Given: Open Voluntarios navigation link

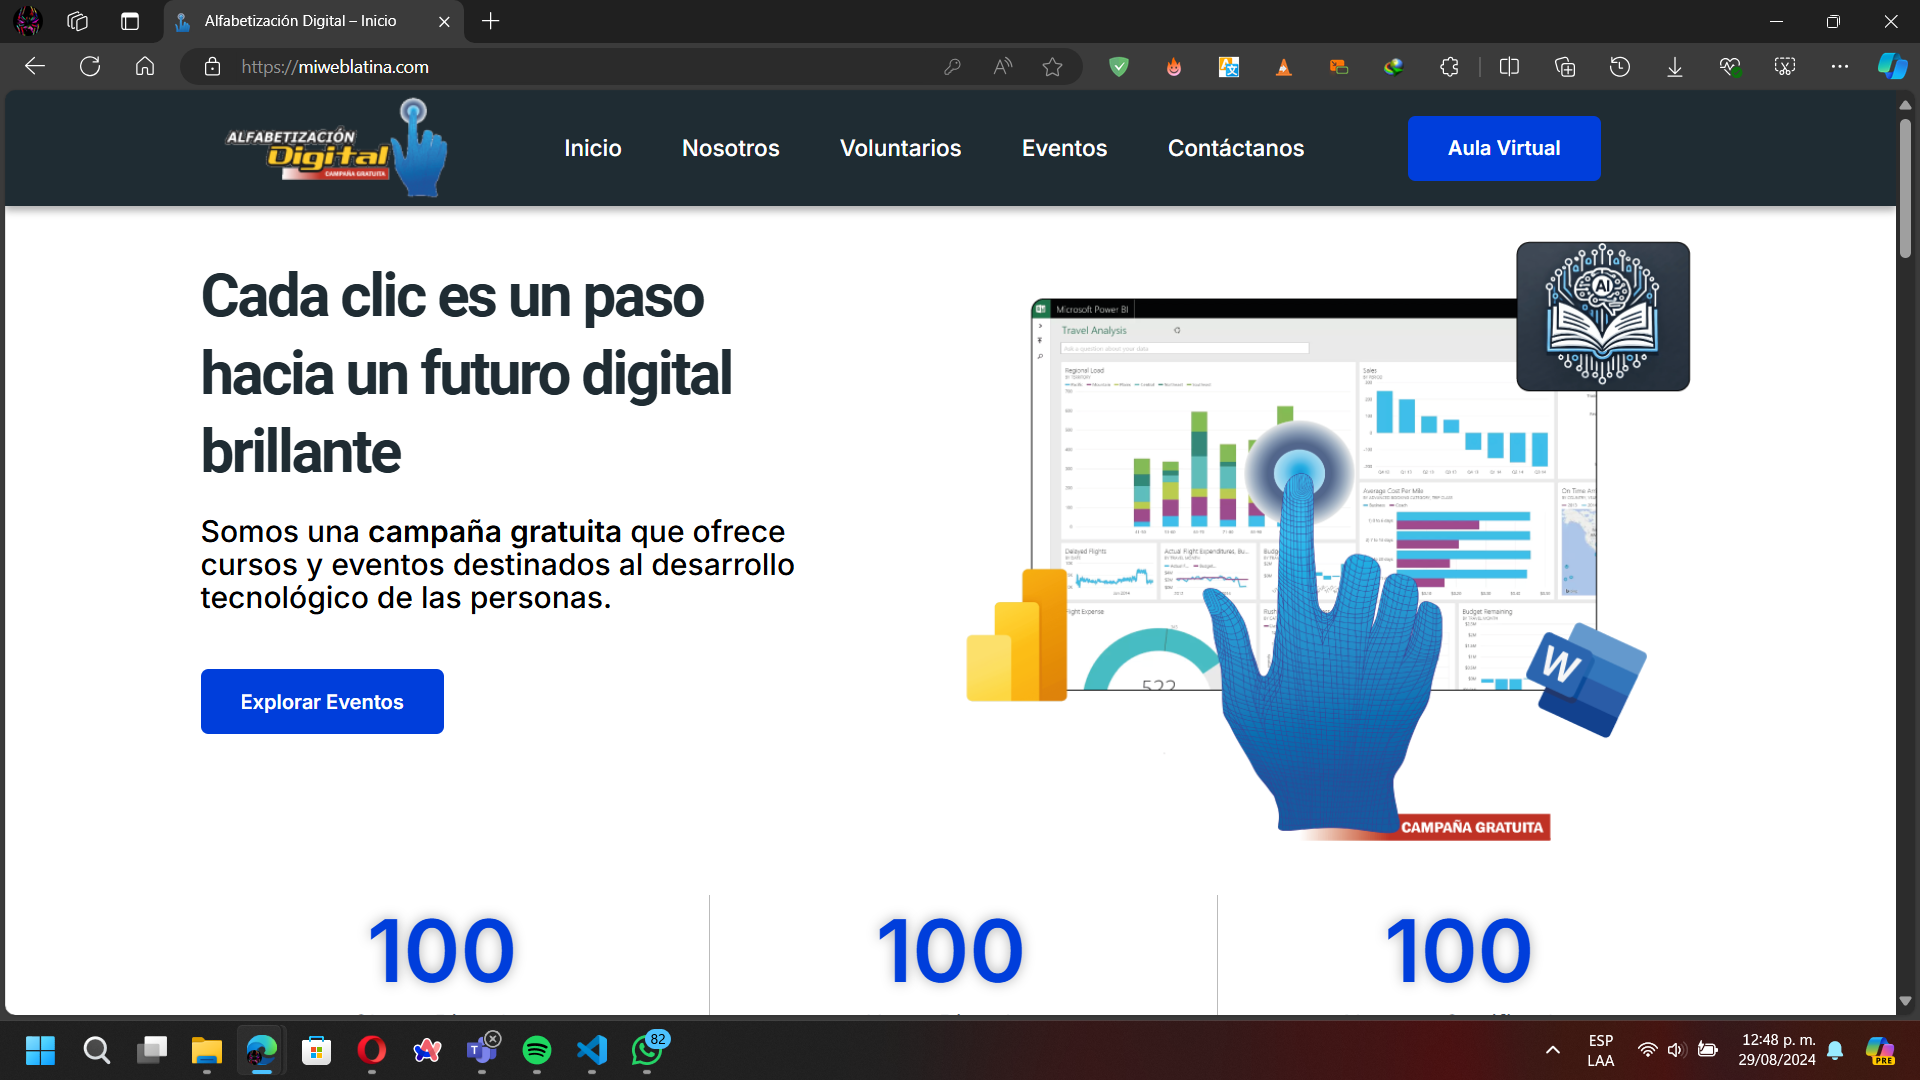Looking at the screenshot, I should pos(900,148).
